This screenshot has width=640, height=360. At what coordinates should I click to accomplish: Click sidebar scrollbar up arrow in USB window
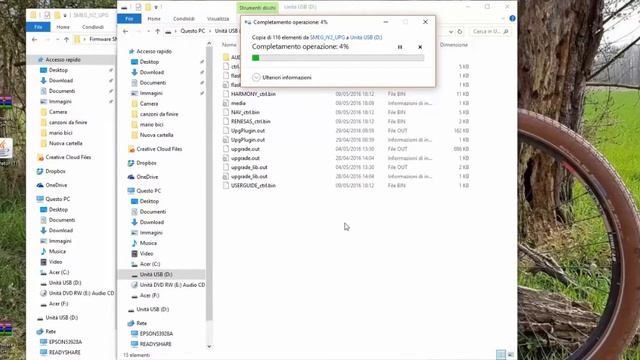click(209, 43)
